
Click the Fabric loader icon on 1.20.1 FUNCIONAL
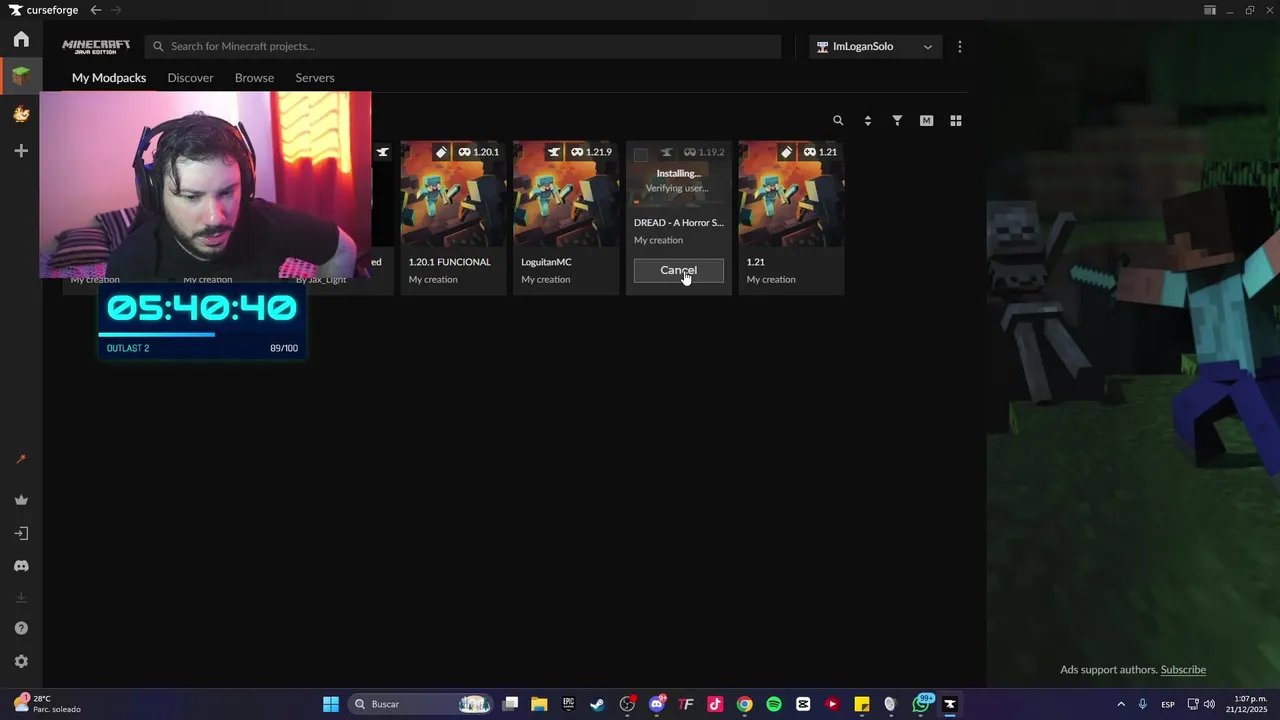tap(441, 152)
